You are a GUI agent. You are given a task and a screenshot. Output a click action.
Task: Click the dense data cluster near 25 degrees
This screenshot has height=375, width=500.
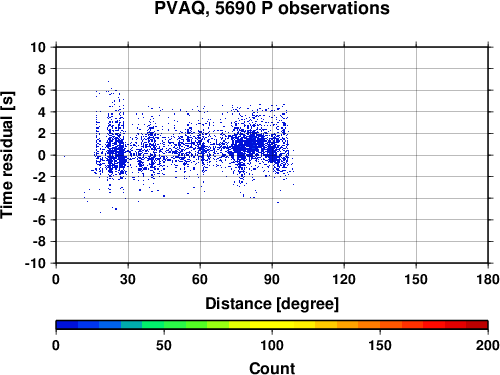116,153
